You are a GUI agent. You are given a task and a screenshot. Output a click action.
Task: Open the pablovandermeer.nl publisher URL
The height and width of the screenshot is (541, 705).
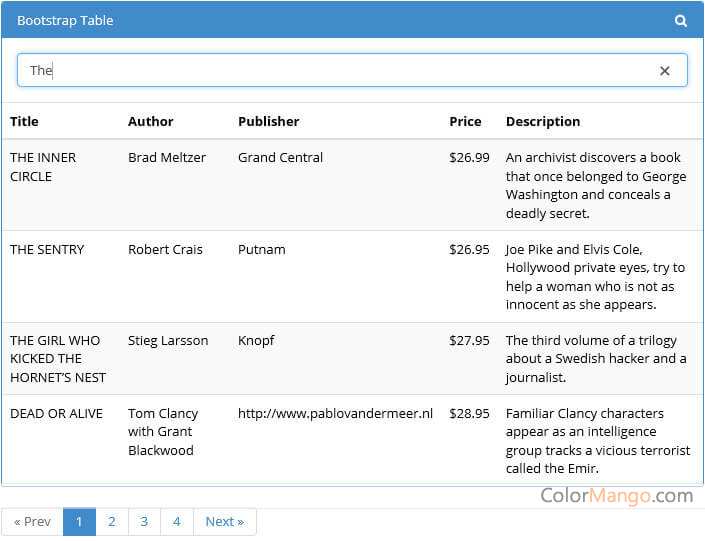(x=335, y=413)
